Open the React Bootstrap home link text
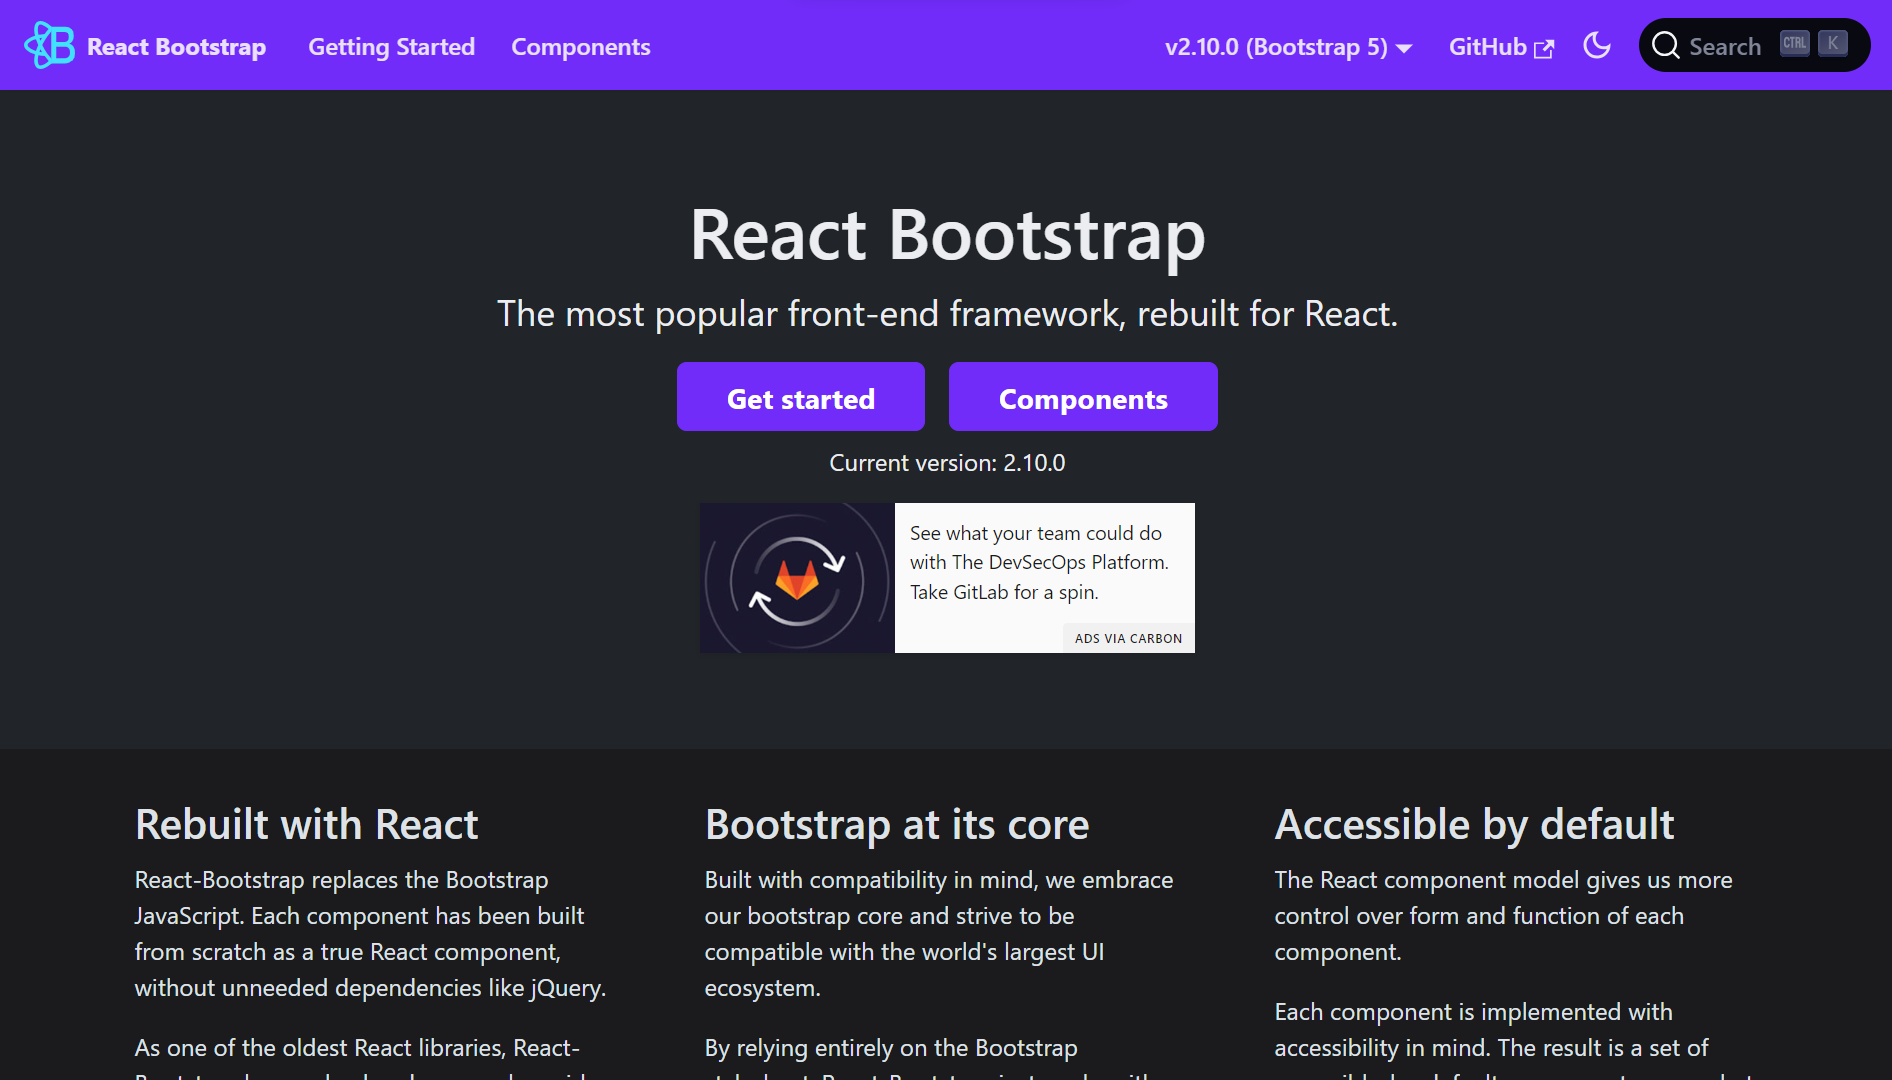 (176, 47)
